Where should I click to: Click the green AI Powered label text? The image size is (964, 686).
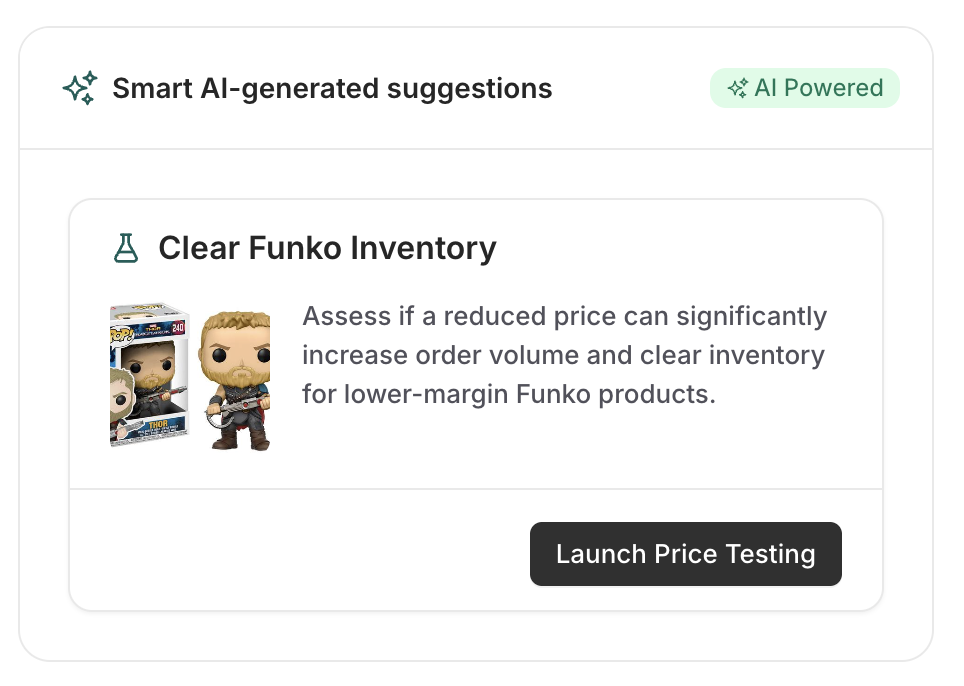(x=817, y=88)
